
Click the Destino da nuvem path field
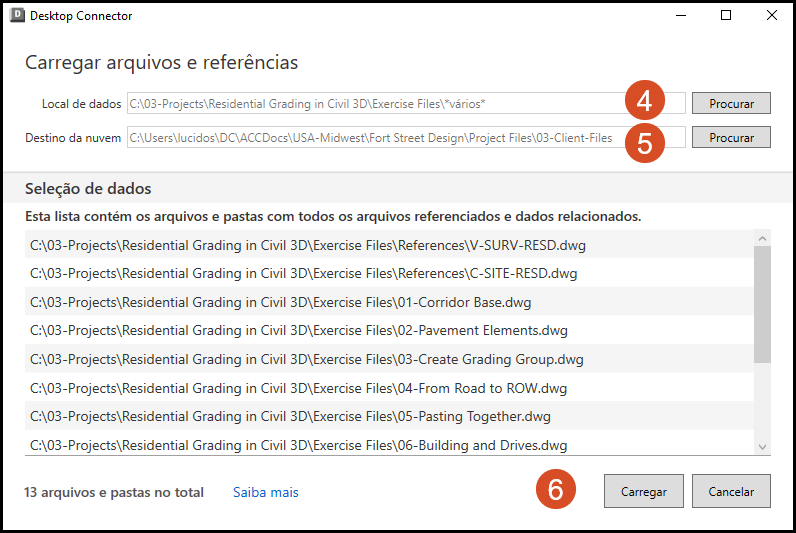[x=370, y=137]
